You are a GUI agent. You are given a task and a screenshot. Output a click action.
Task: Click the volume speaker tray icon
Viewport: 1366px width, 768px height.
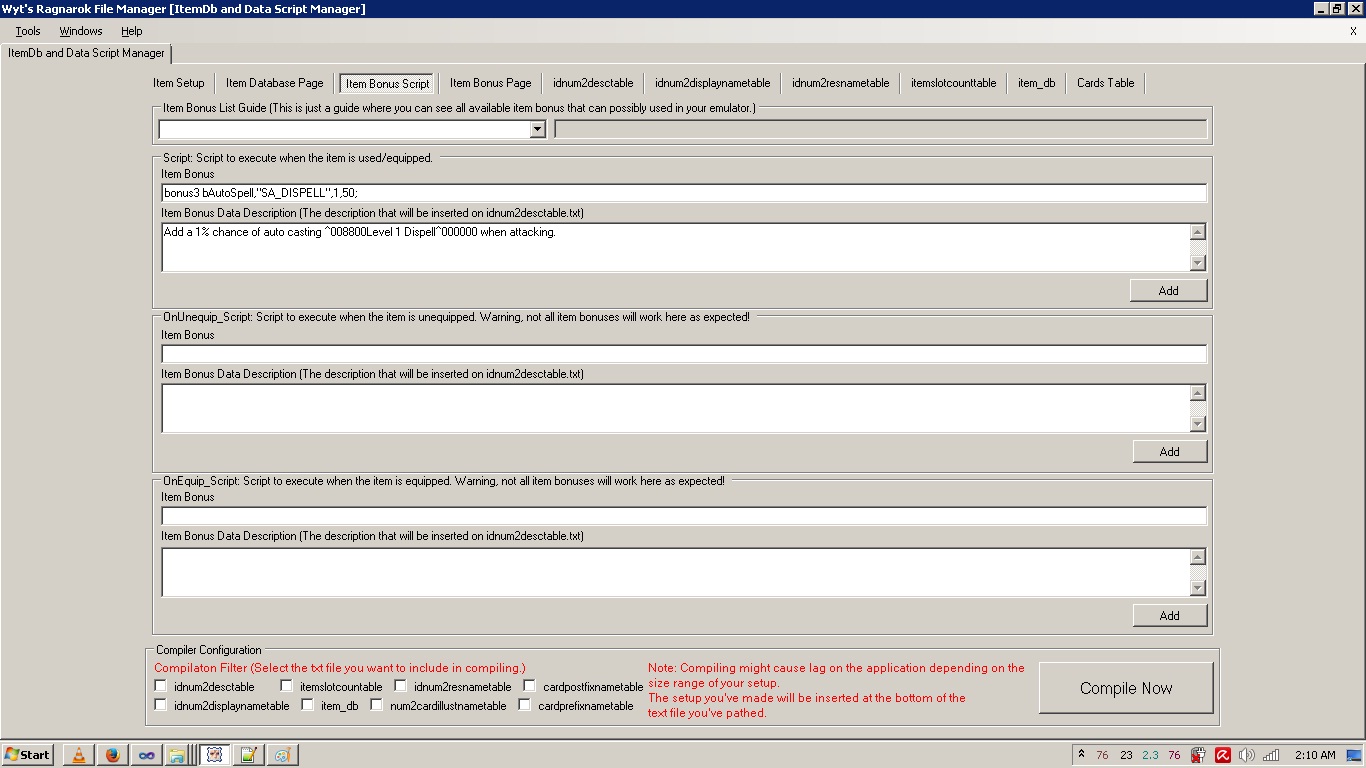coord(1246,755)
